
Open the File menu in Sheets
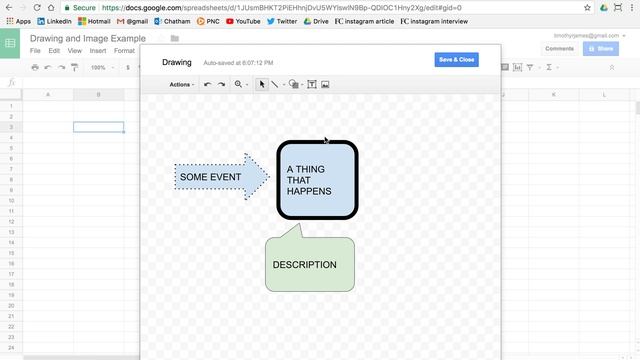click(35, 51)
